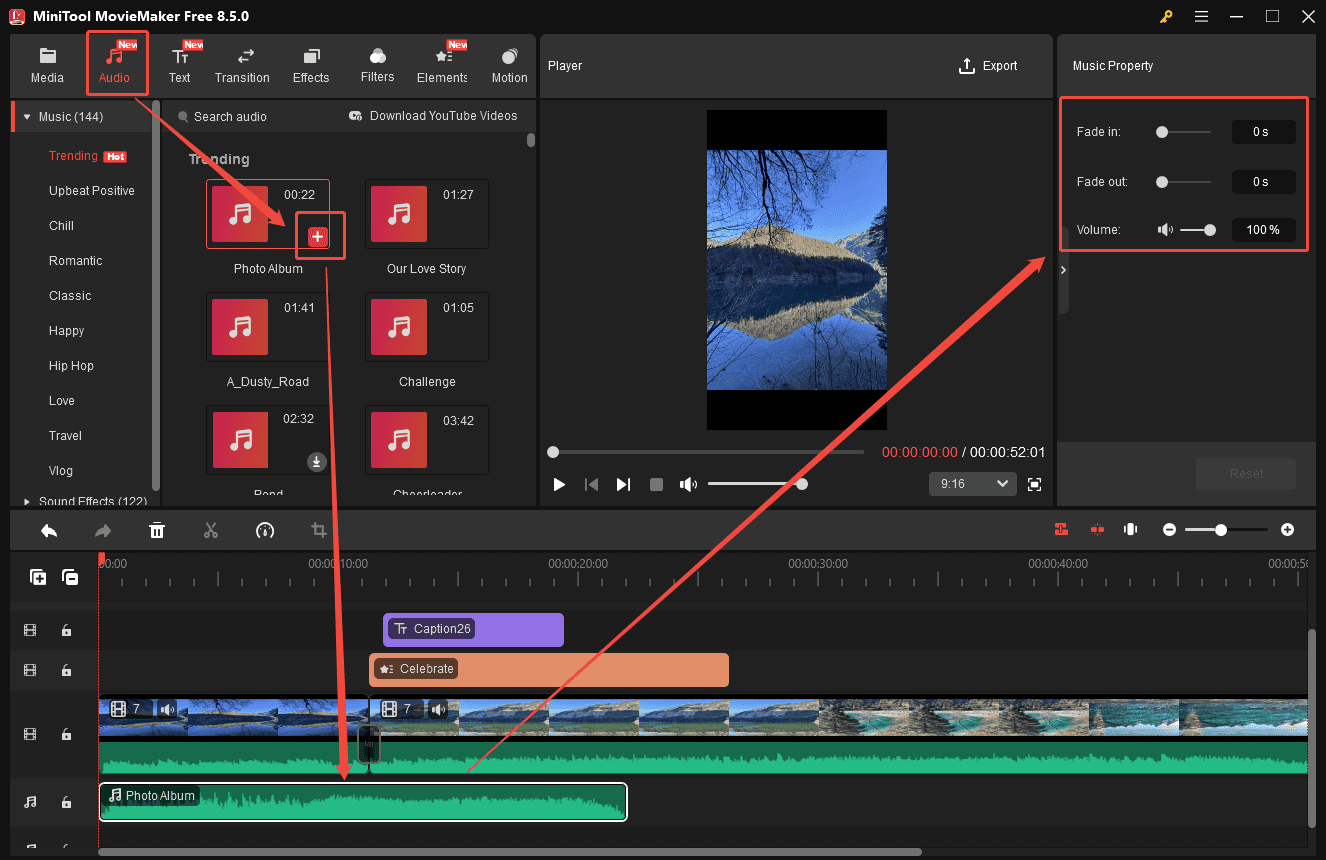This screenshot has height=860, width=1326.
Task: Select the Elements tool
Action: tap(441, 63)
